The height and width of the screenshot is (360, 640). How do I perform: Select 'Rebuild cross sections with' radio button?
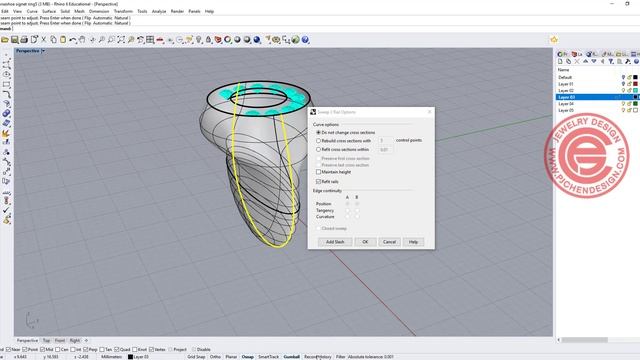coord(318,141)
